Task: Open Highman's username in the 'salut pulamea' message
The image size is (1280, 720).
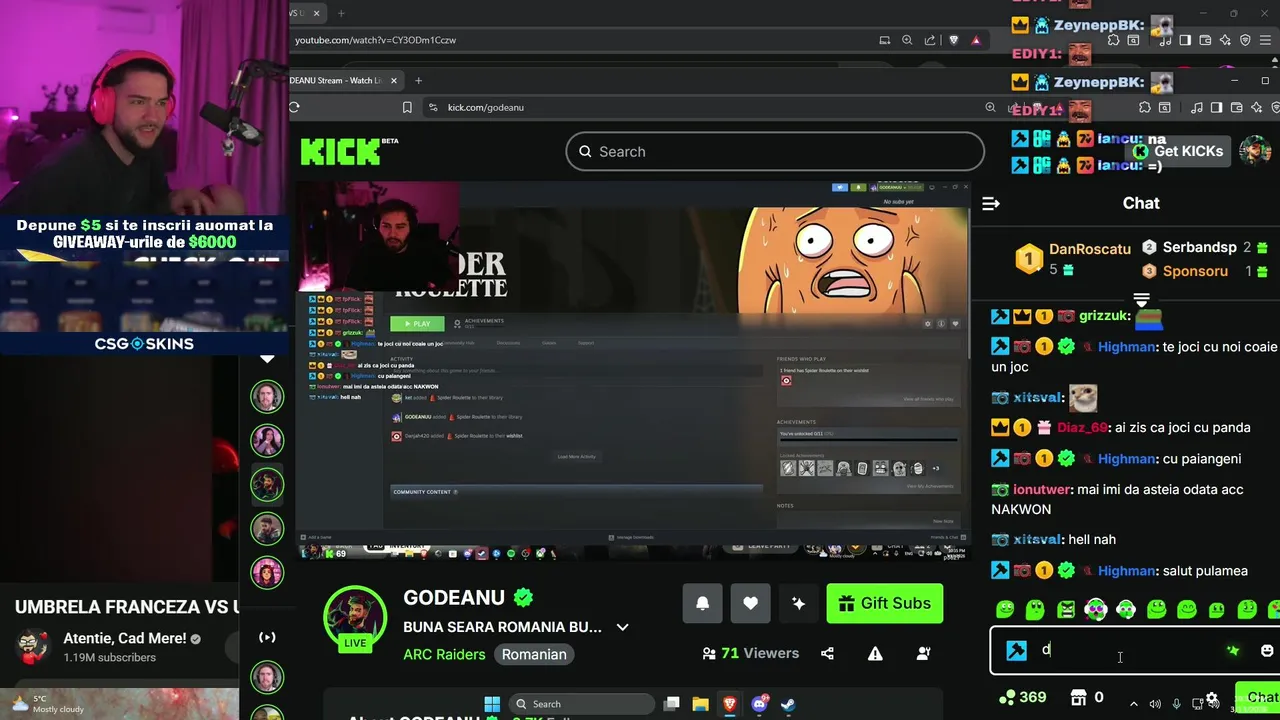Action: 1127,571
